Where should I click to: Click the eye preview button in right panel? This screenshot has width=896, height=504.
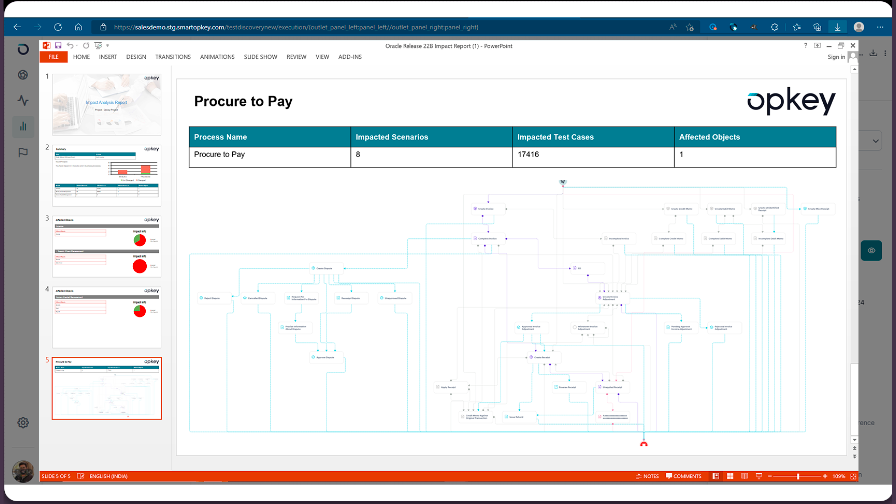click(871, 250)
